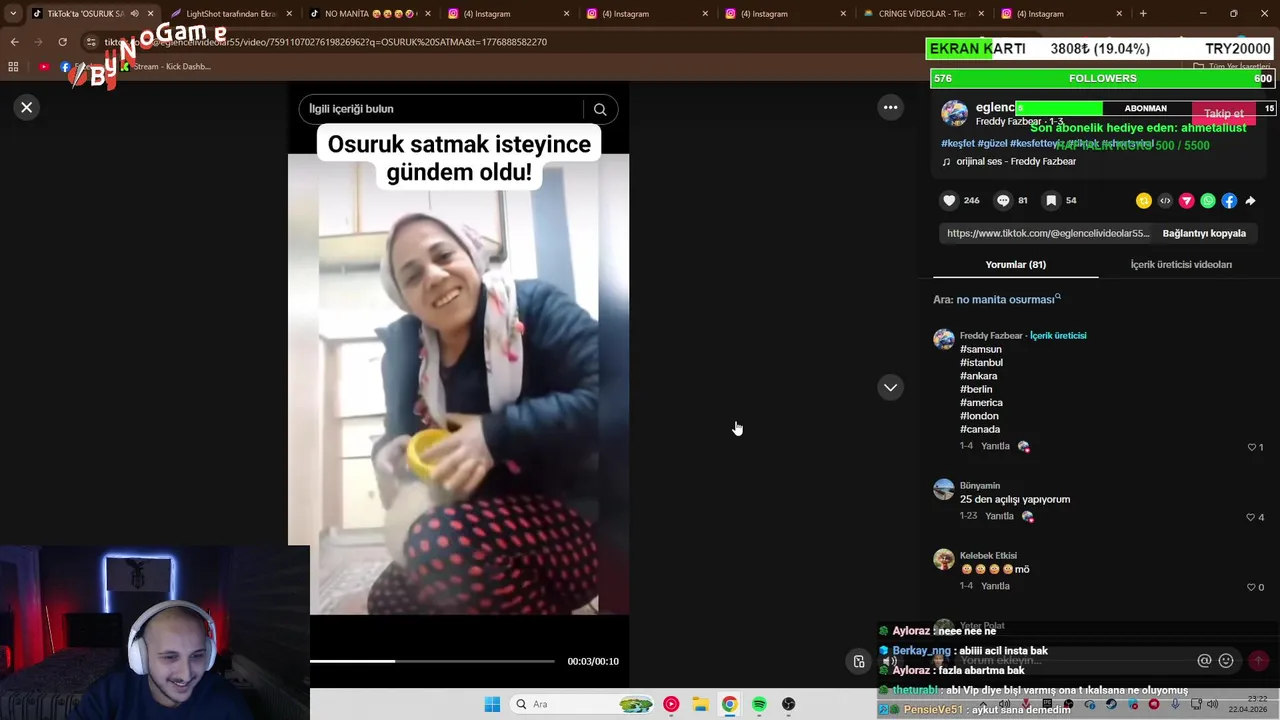
Task: Post the comment with red arrow button
Action: pos(1259,661)
